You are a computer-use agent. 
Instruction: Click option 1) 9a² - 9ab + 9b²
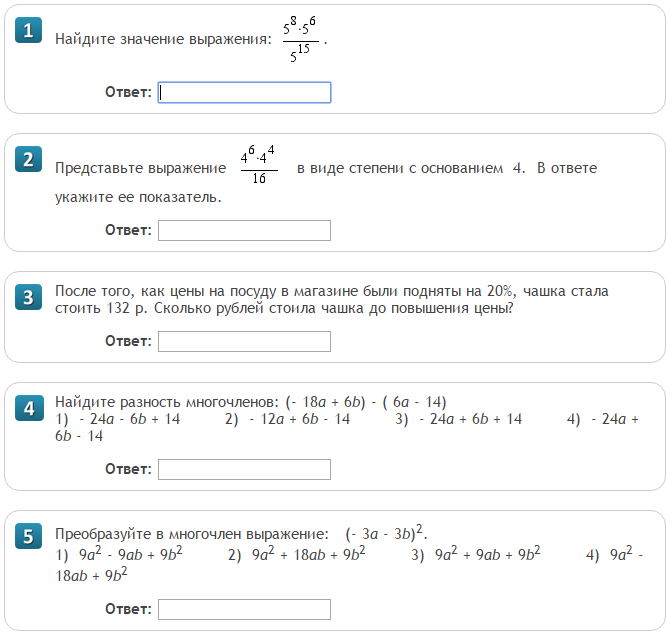pyautogui.click(x=119, y=555)
